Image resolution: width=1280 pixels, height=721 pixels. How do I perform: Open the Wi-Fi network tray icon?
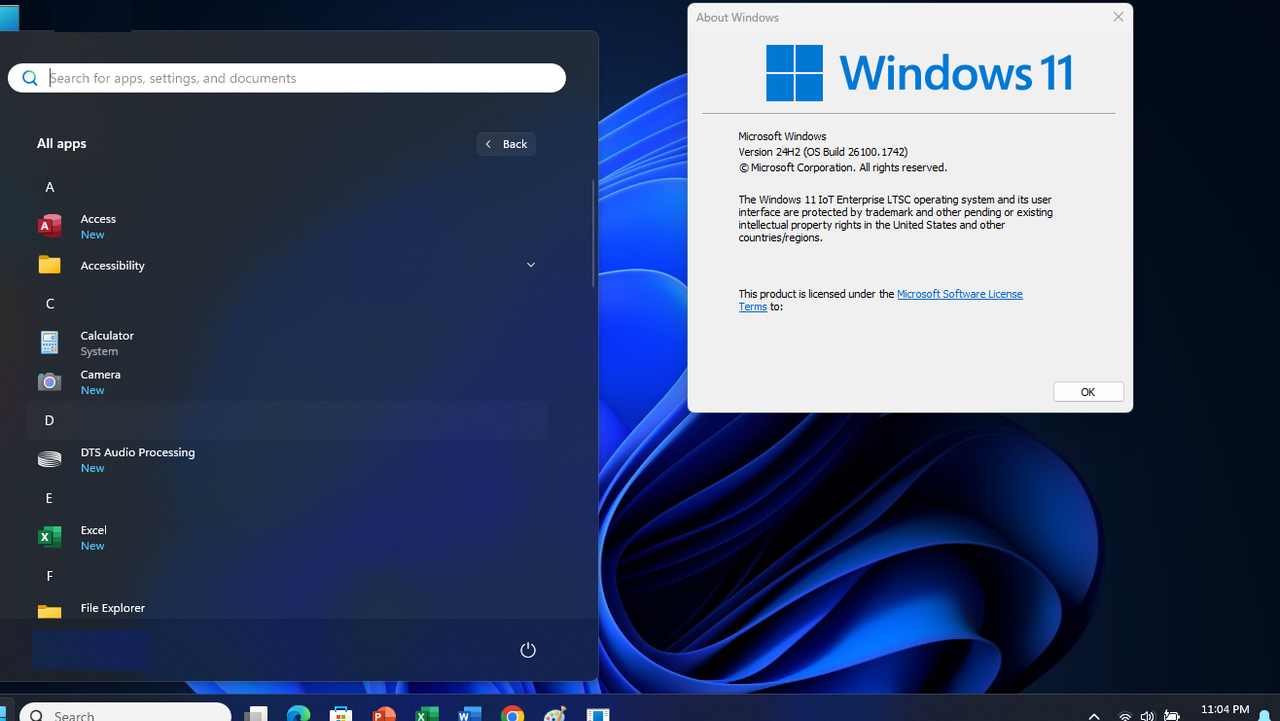(1125, 715)
